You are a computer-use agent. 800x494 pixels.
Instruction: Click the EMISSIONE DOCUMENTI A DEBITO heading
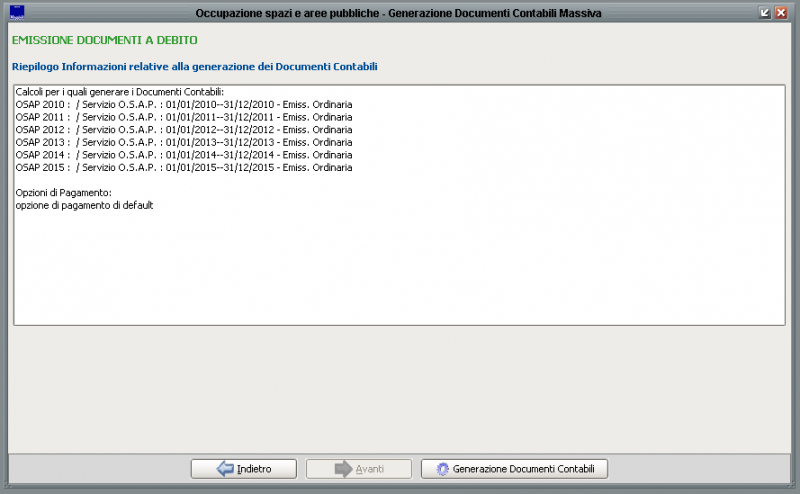pos(105,40)
